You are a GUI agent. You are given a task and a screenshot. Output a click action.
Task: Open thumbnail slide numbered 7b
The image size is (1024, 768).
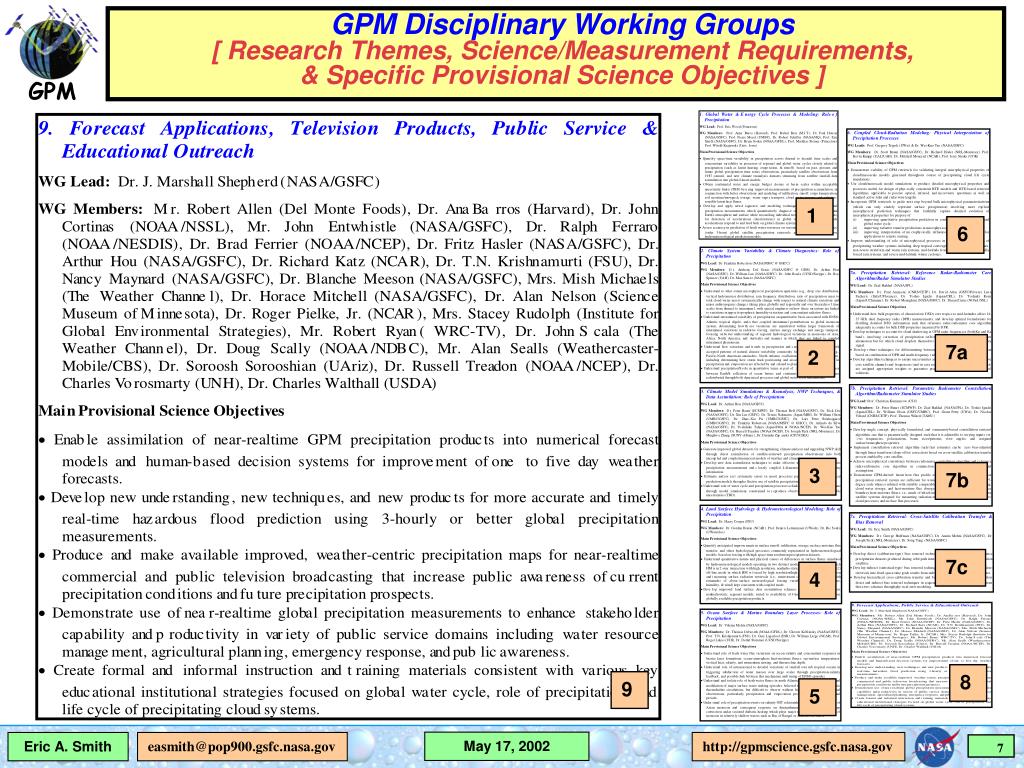pyautogui.click(x=921, y=446)
